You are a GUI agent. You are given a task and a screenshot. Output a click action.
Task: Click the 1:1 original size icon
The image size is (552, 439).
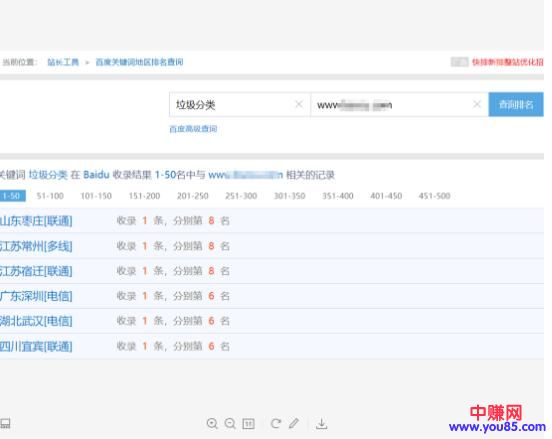[x=249, y=424]
